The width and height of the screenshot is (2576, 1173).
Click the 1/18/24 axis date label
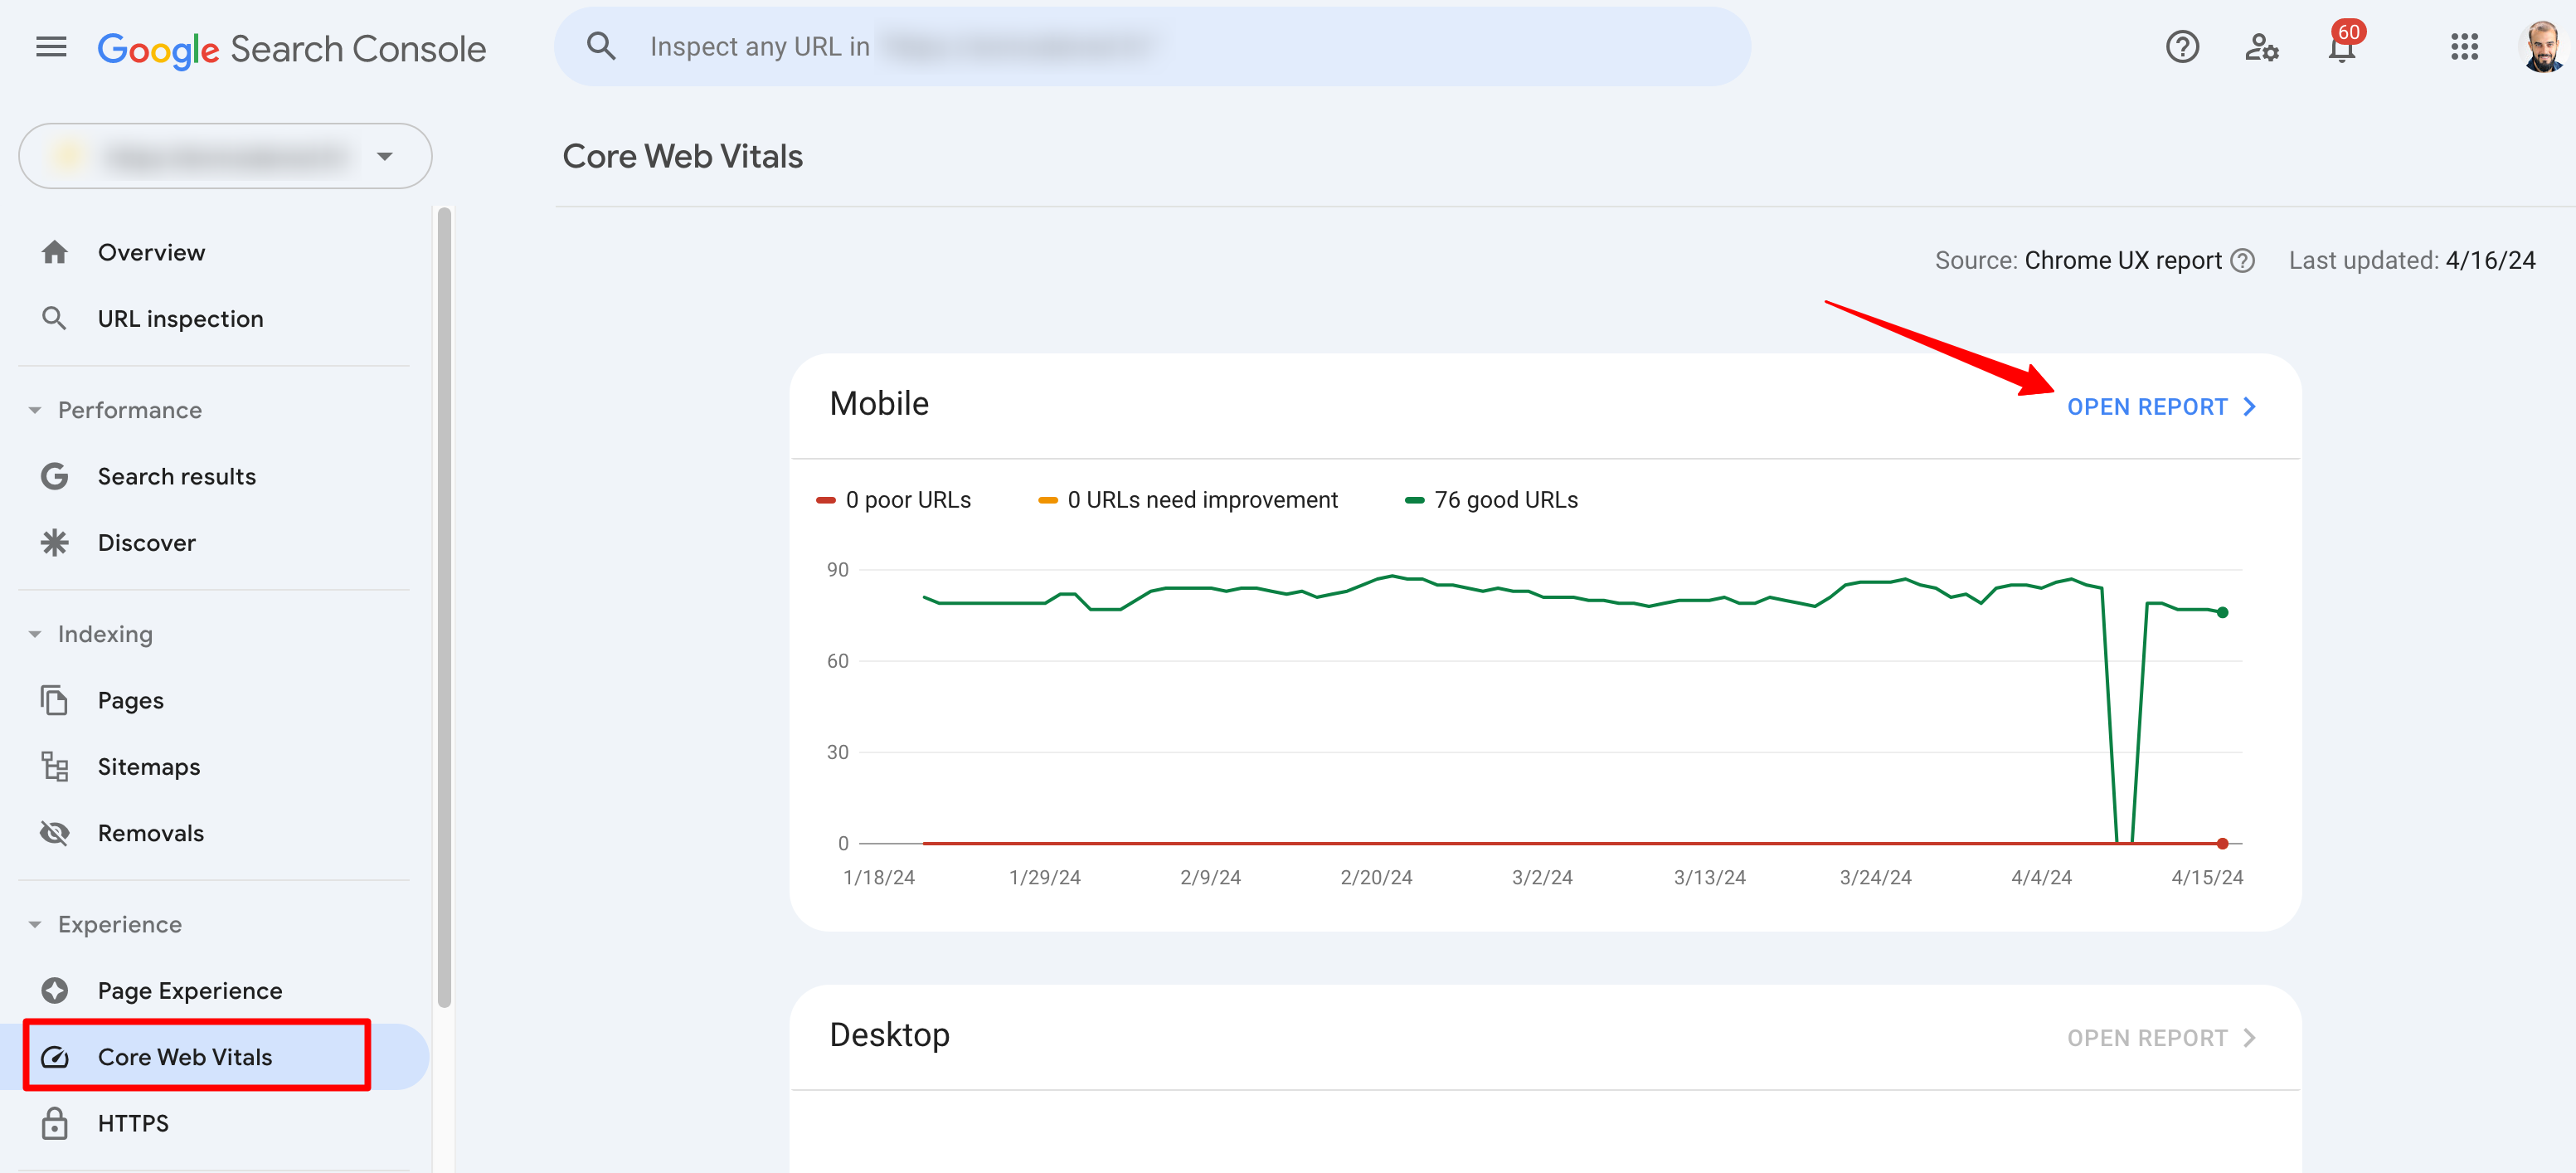[879, 877]
